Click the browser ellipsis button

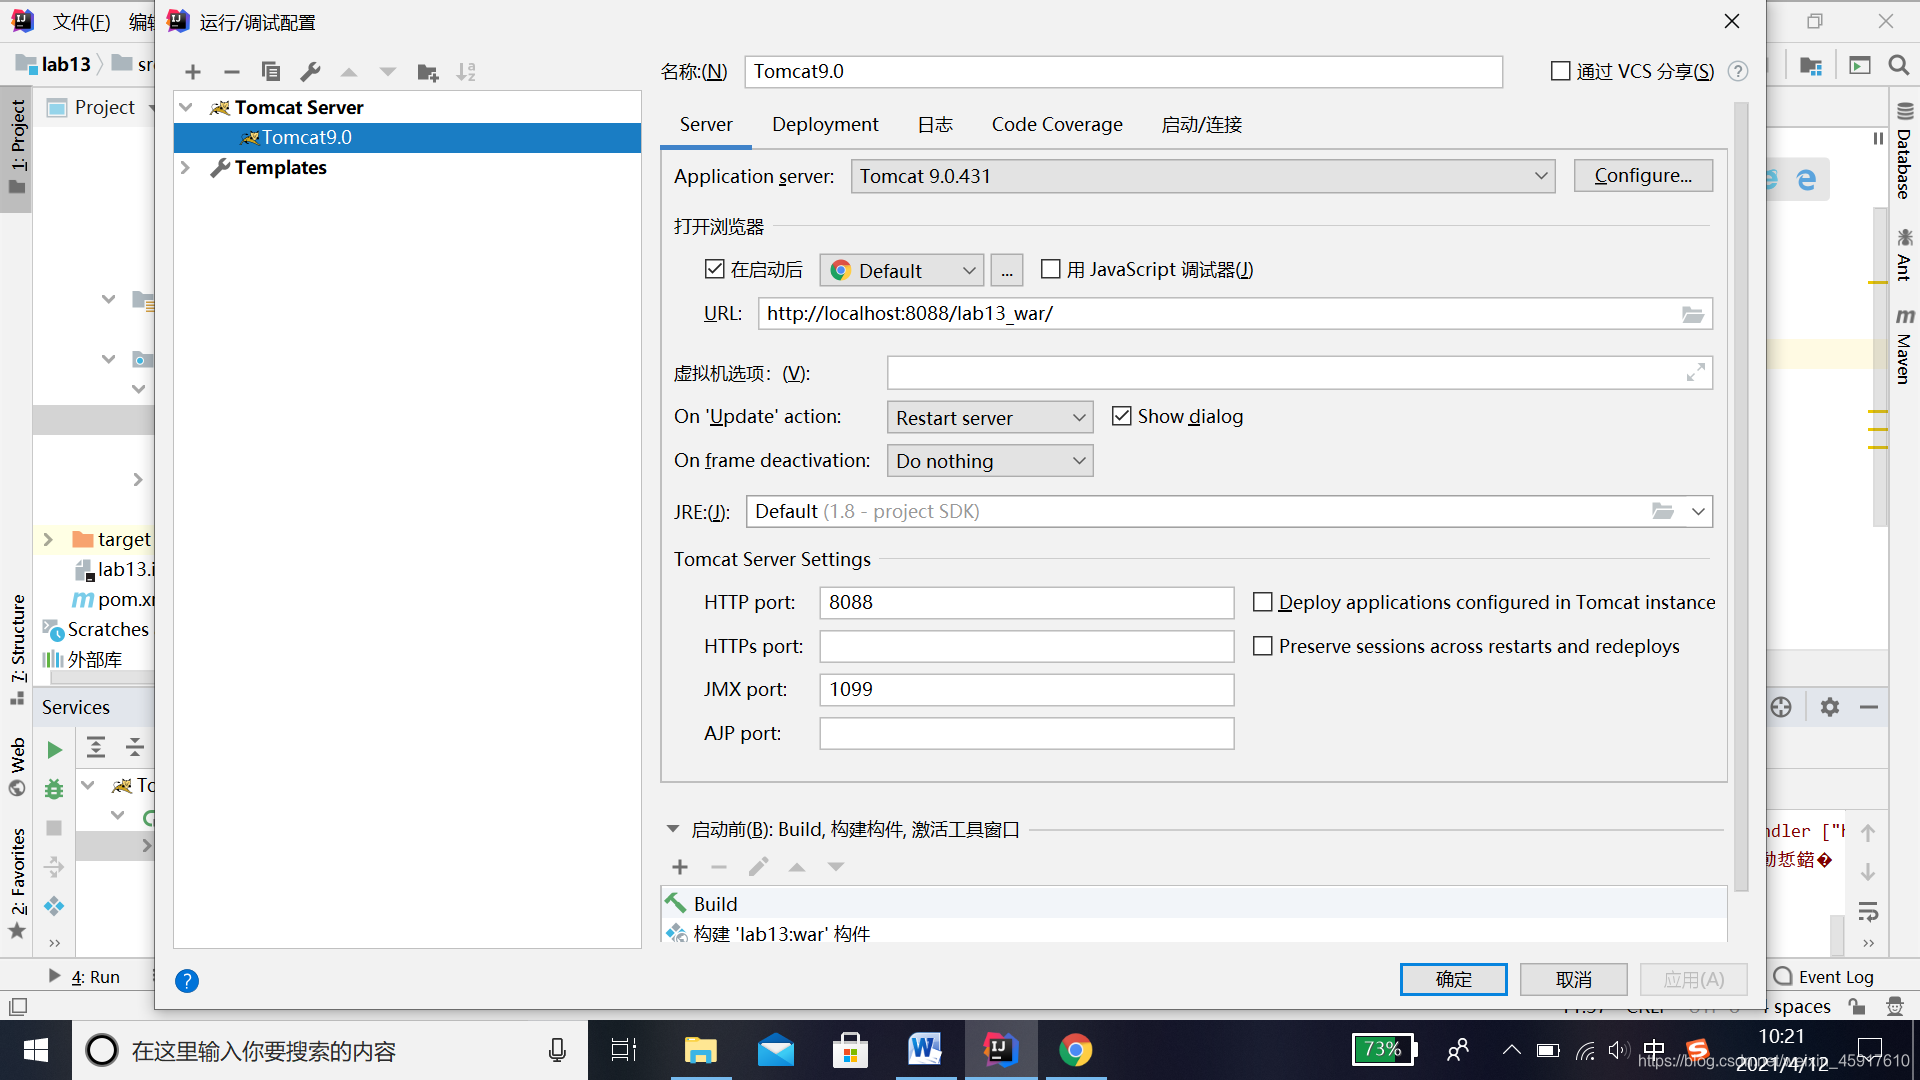tap(1006, 270)
